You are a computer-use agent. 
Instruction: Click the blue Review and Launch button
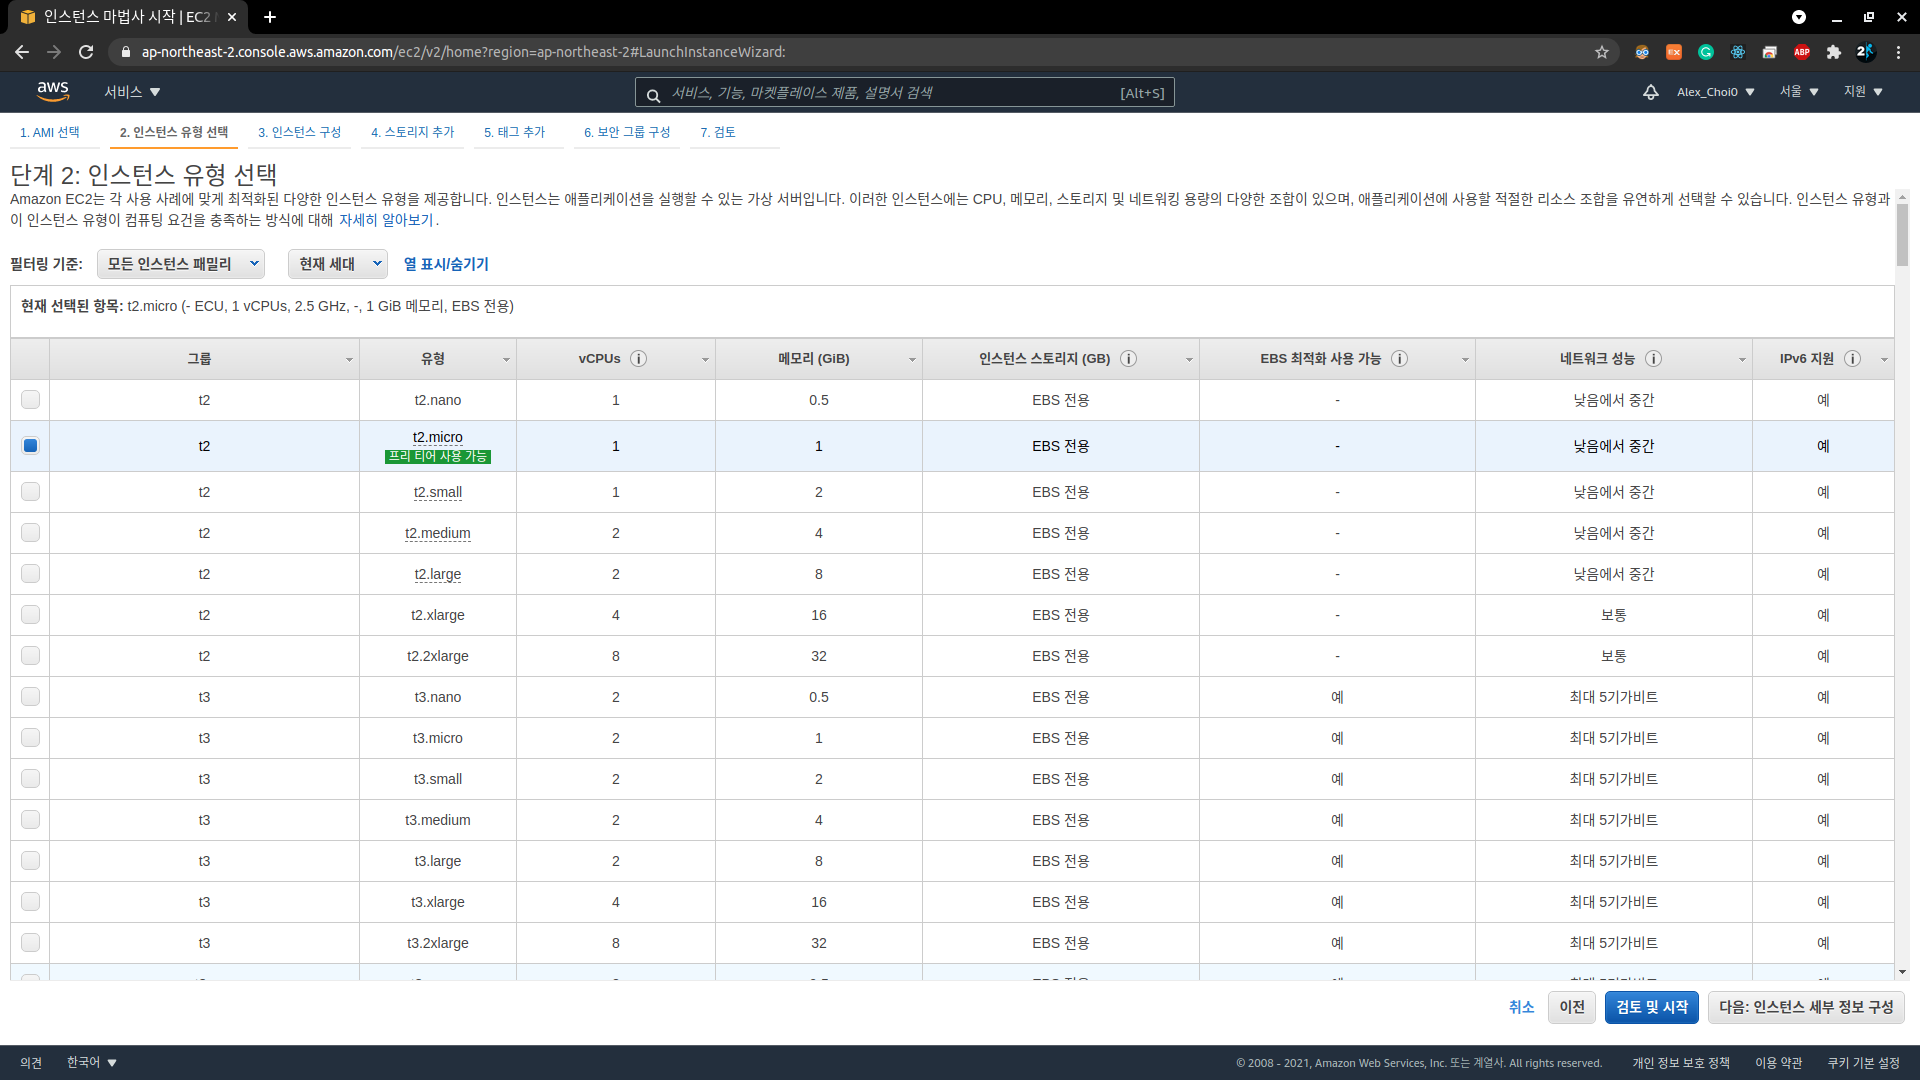click(x=1651, y=1007)
